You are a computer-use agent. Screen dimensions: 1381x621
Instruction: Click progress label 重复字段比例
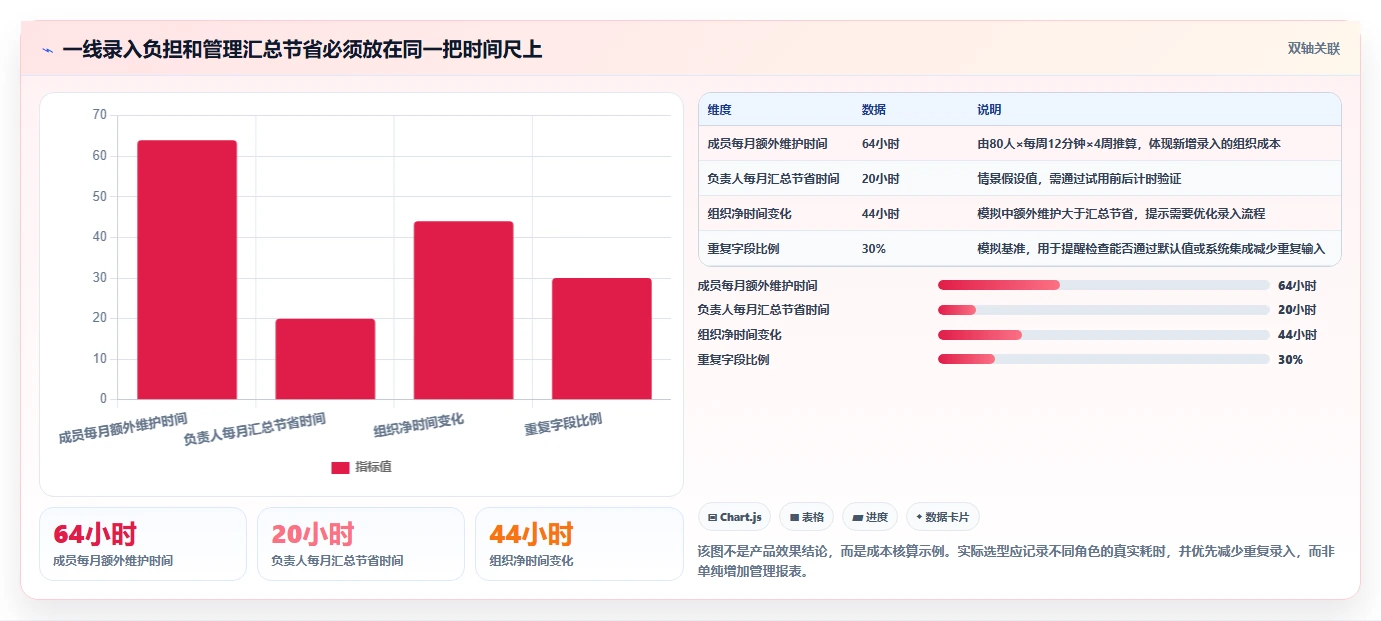pos(733,360)
